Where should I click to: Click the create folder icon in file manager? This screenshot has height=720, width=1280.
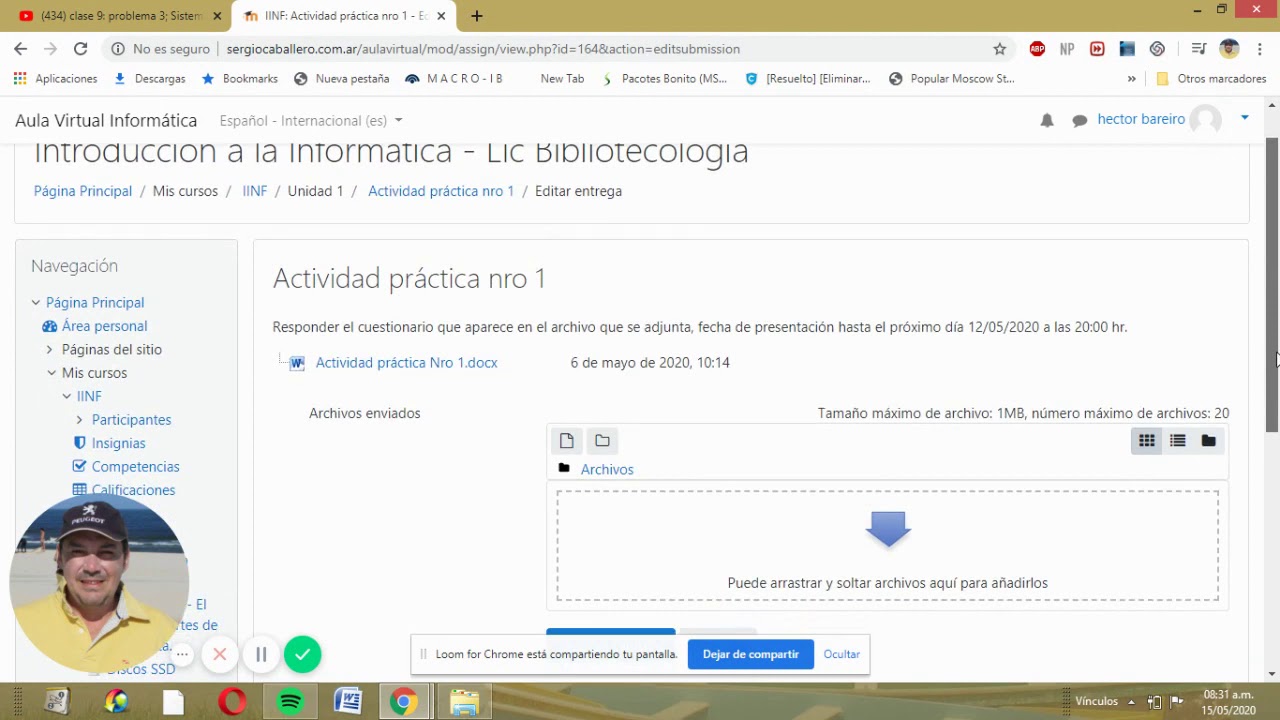[602, 441]
